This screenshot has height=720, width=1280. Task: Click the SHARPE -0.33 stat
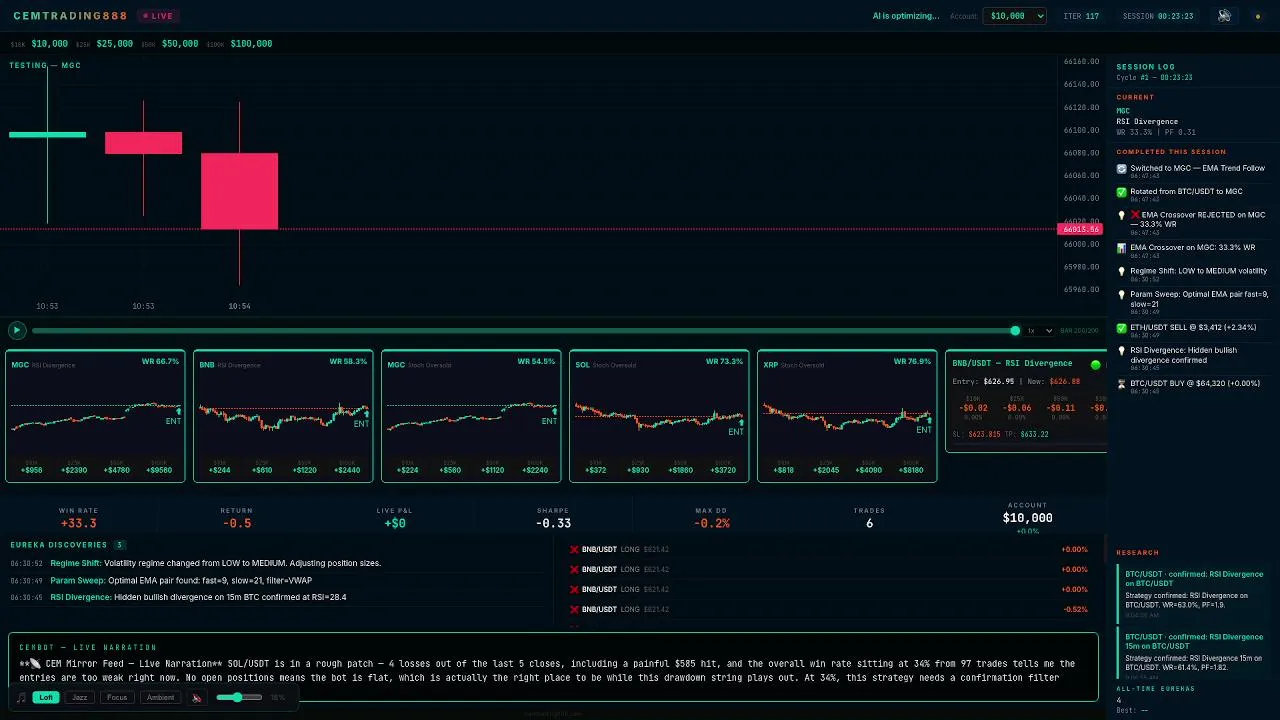tap(553, 518)
